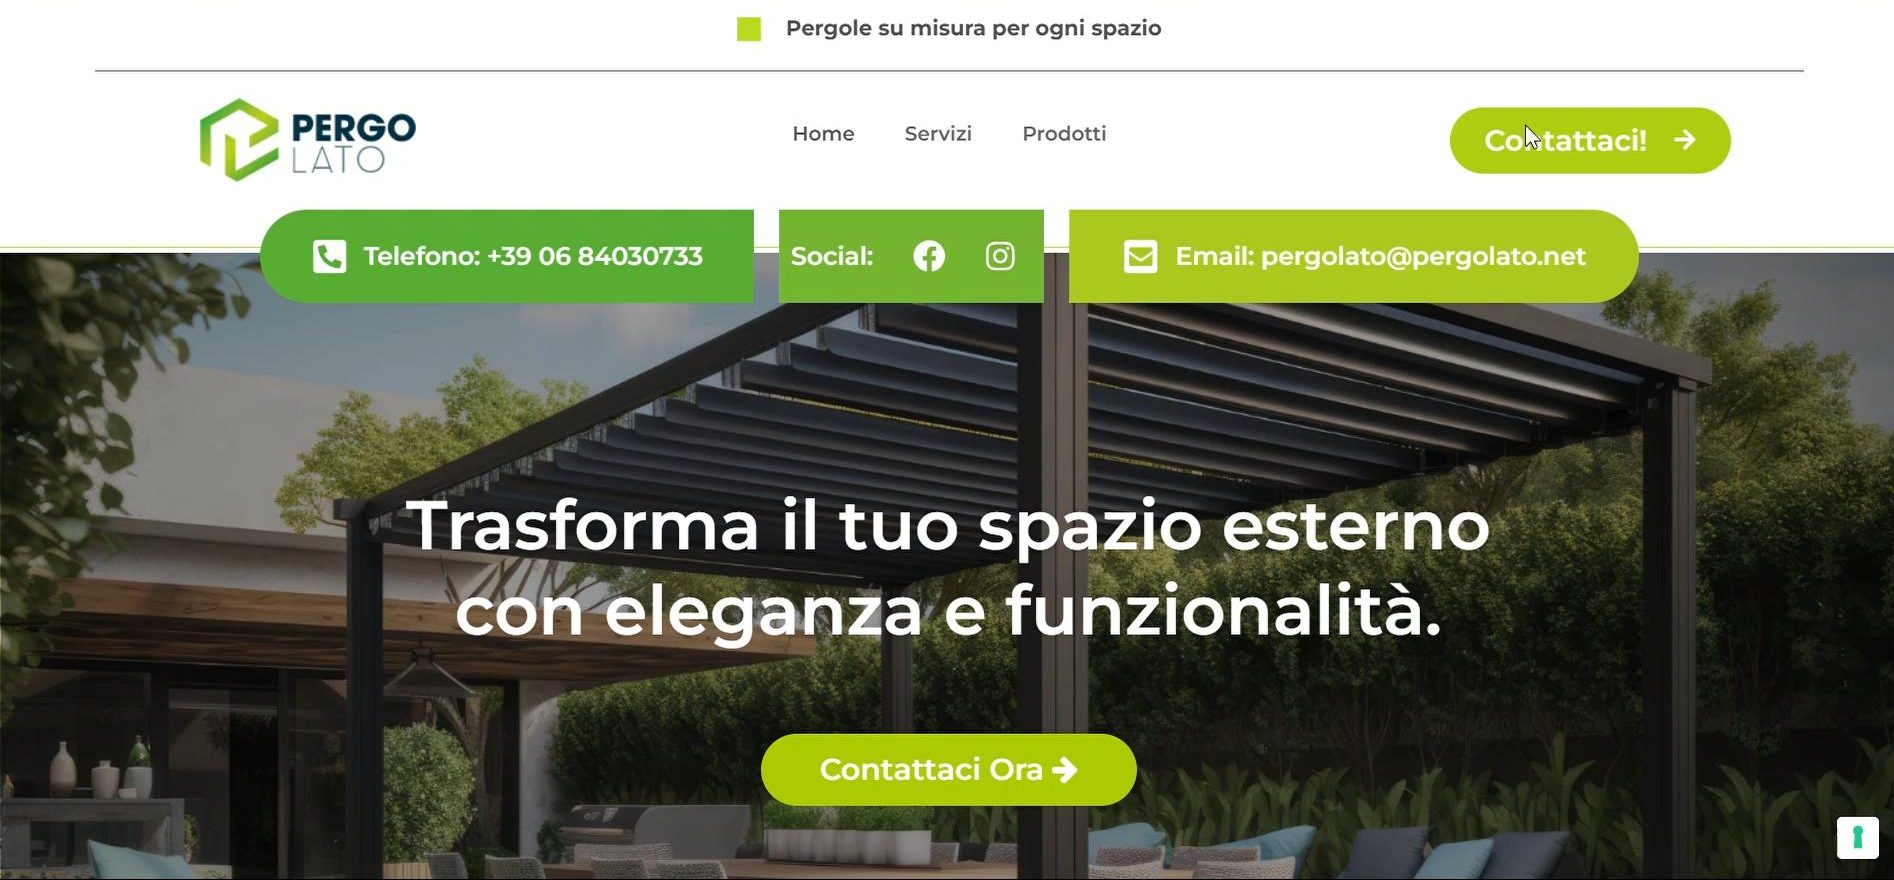Screen dimensions: 1894x880
Task: Open the green privacy widget icon
Action: (x=1857, y=838)
